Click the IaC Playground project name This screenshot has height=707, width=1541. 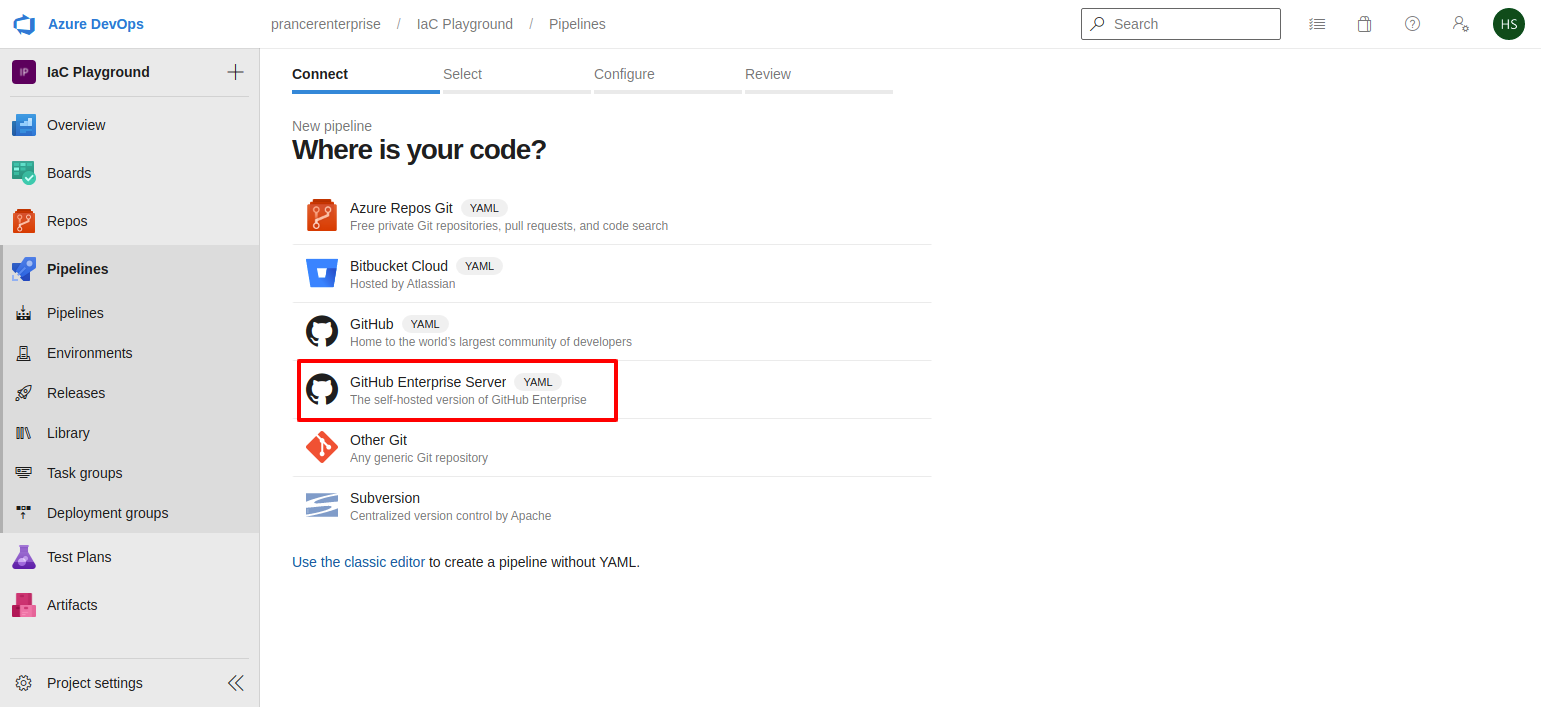[x=98, y=72]
